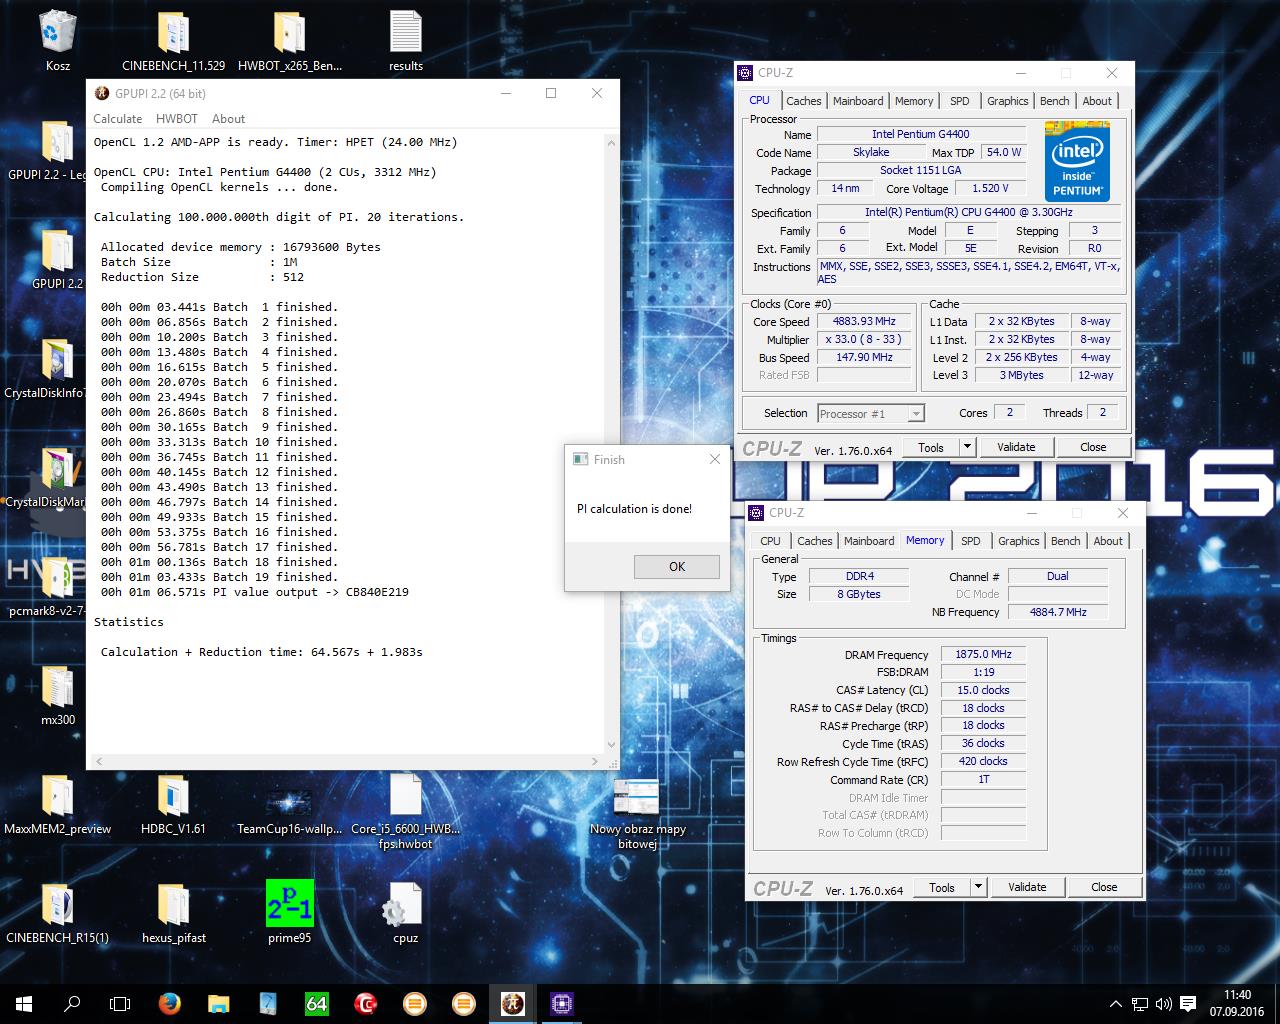1280x1024 pixels.
Task: Switch to Memory tab in top CPU-Z
Action: click(914, 101)
